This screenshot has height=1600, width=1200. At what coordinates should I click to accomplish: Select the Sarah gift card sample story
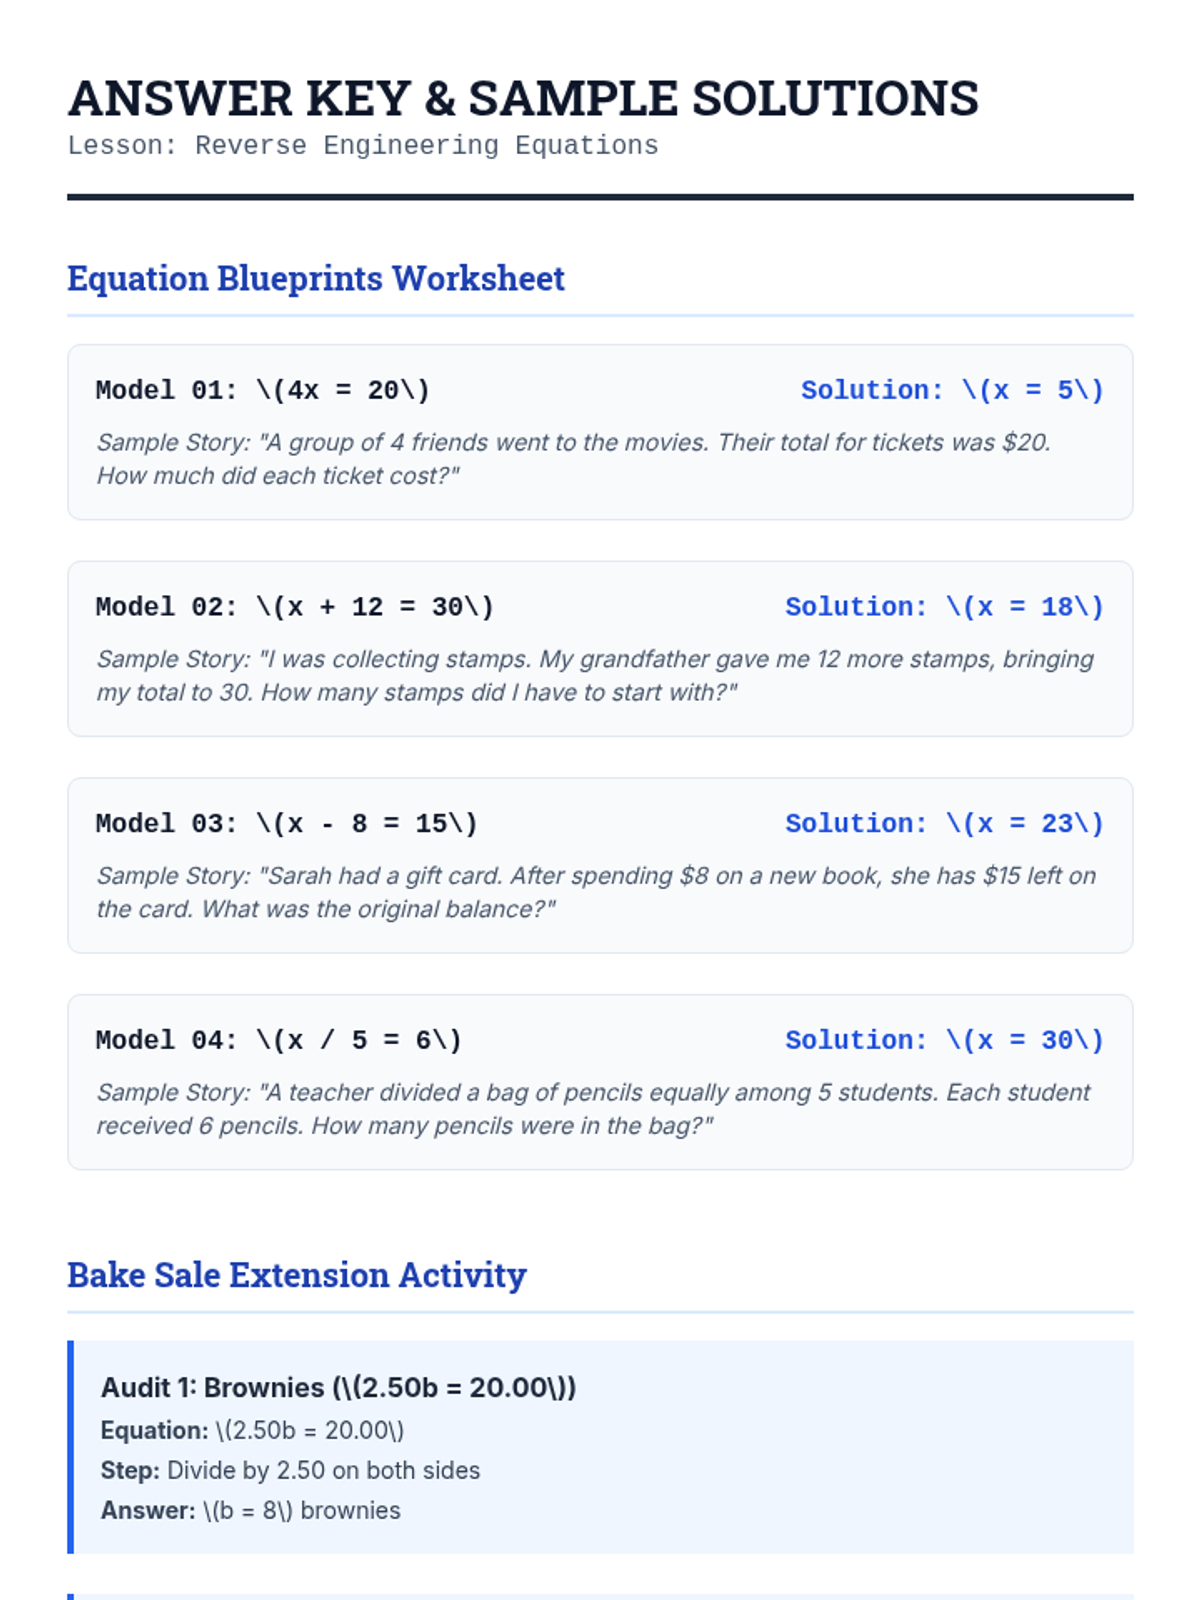pos(596,892)
